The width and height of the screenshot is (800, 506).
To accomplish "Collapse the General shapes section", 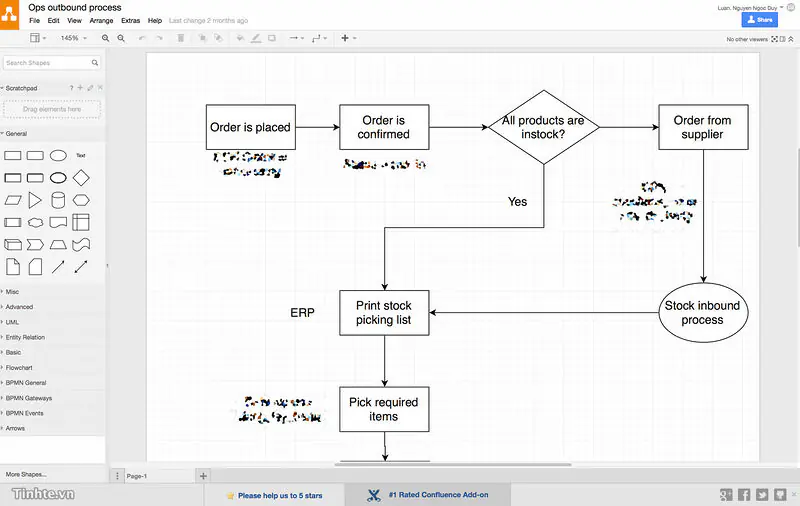I will (x=14, y=134).
